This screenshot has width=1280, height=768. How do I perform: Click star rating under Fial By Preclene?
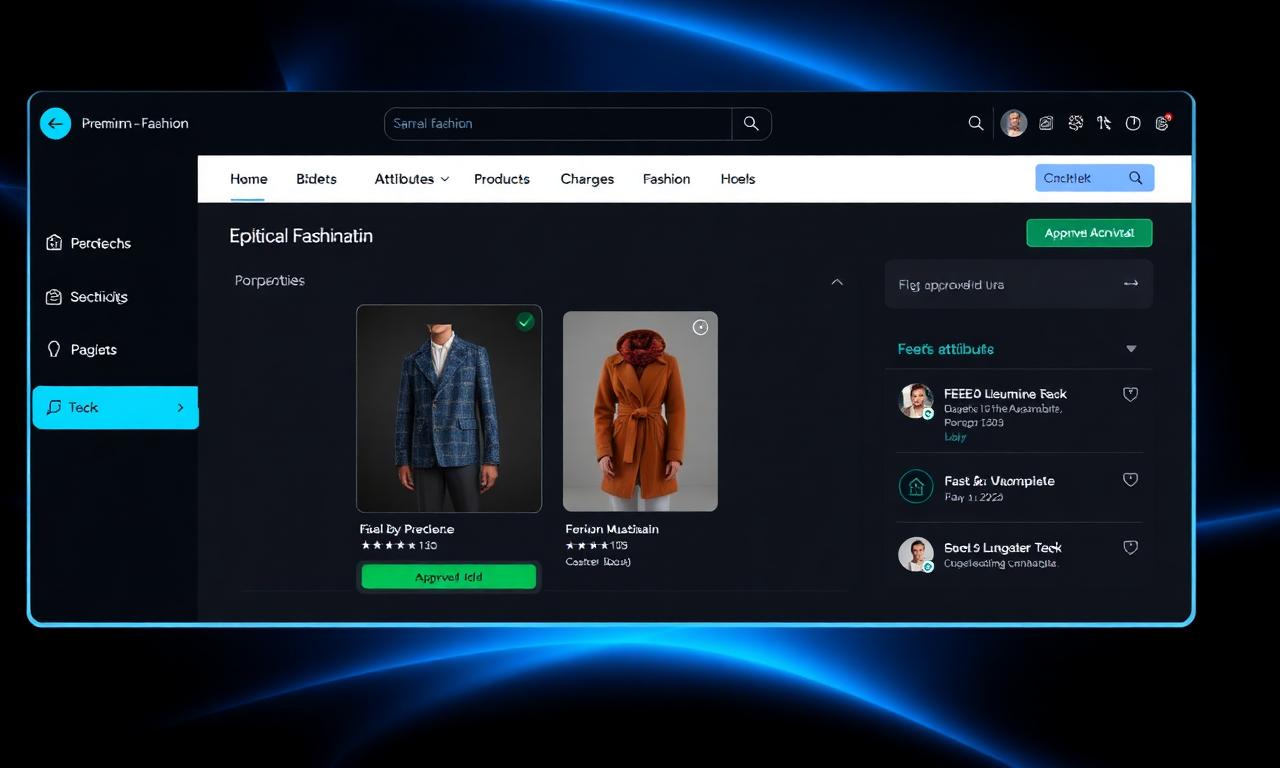pos(399,546)
